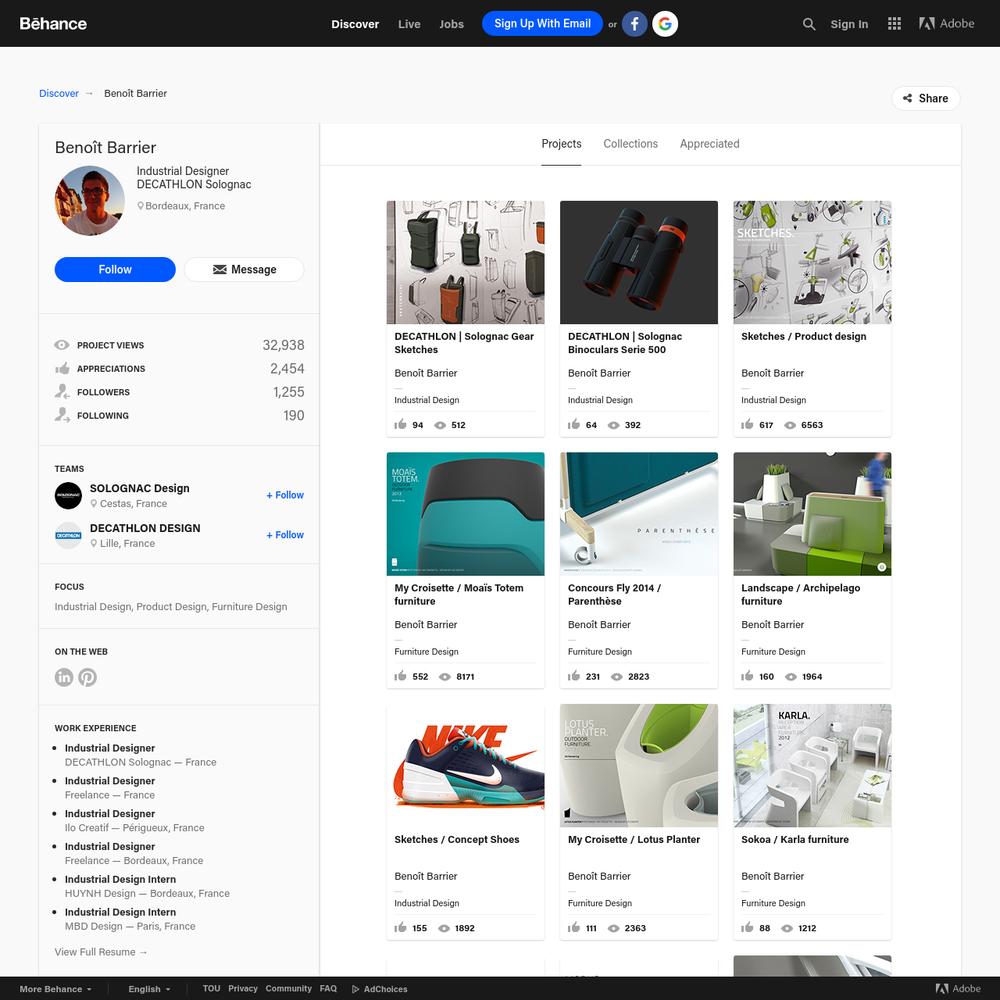
Task: Click the Bordeaux, France location pin
Action: coord(140,206)
